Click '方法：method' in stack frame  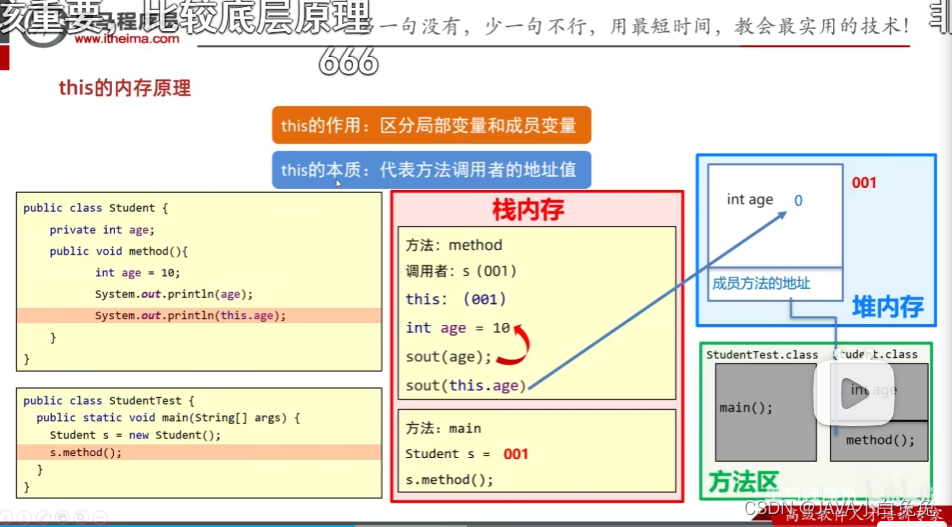point(454,245)
